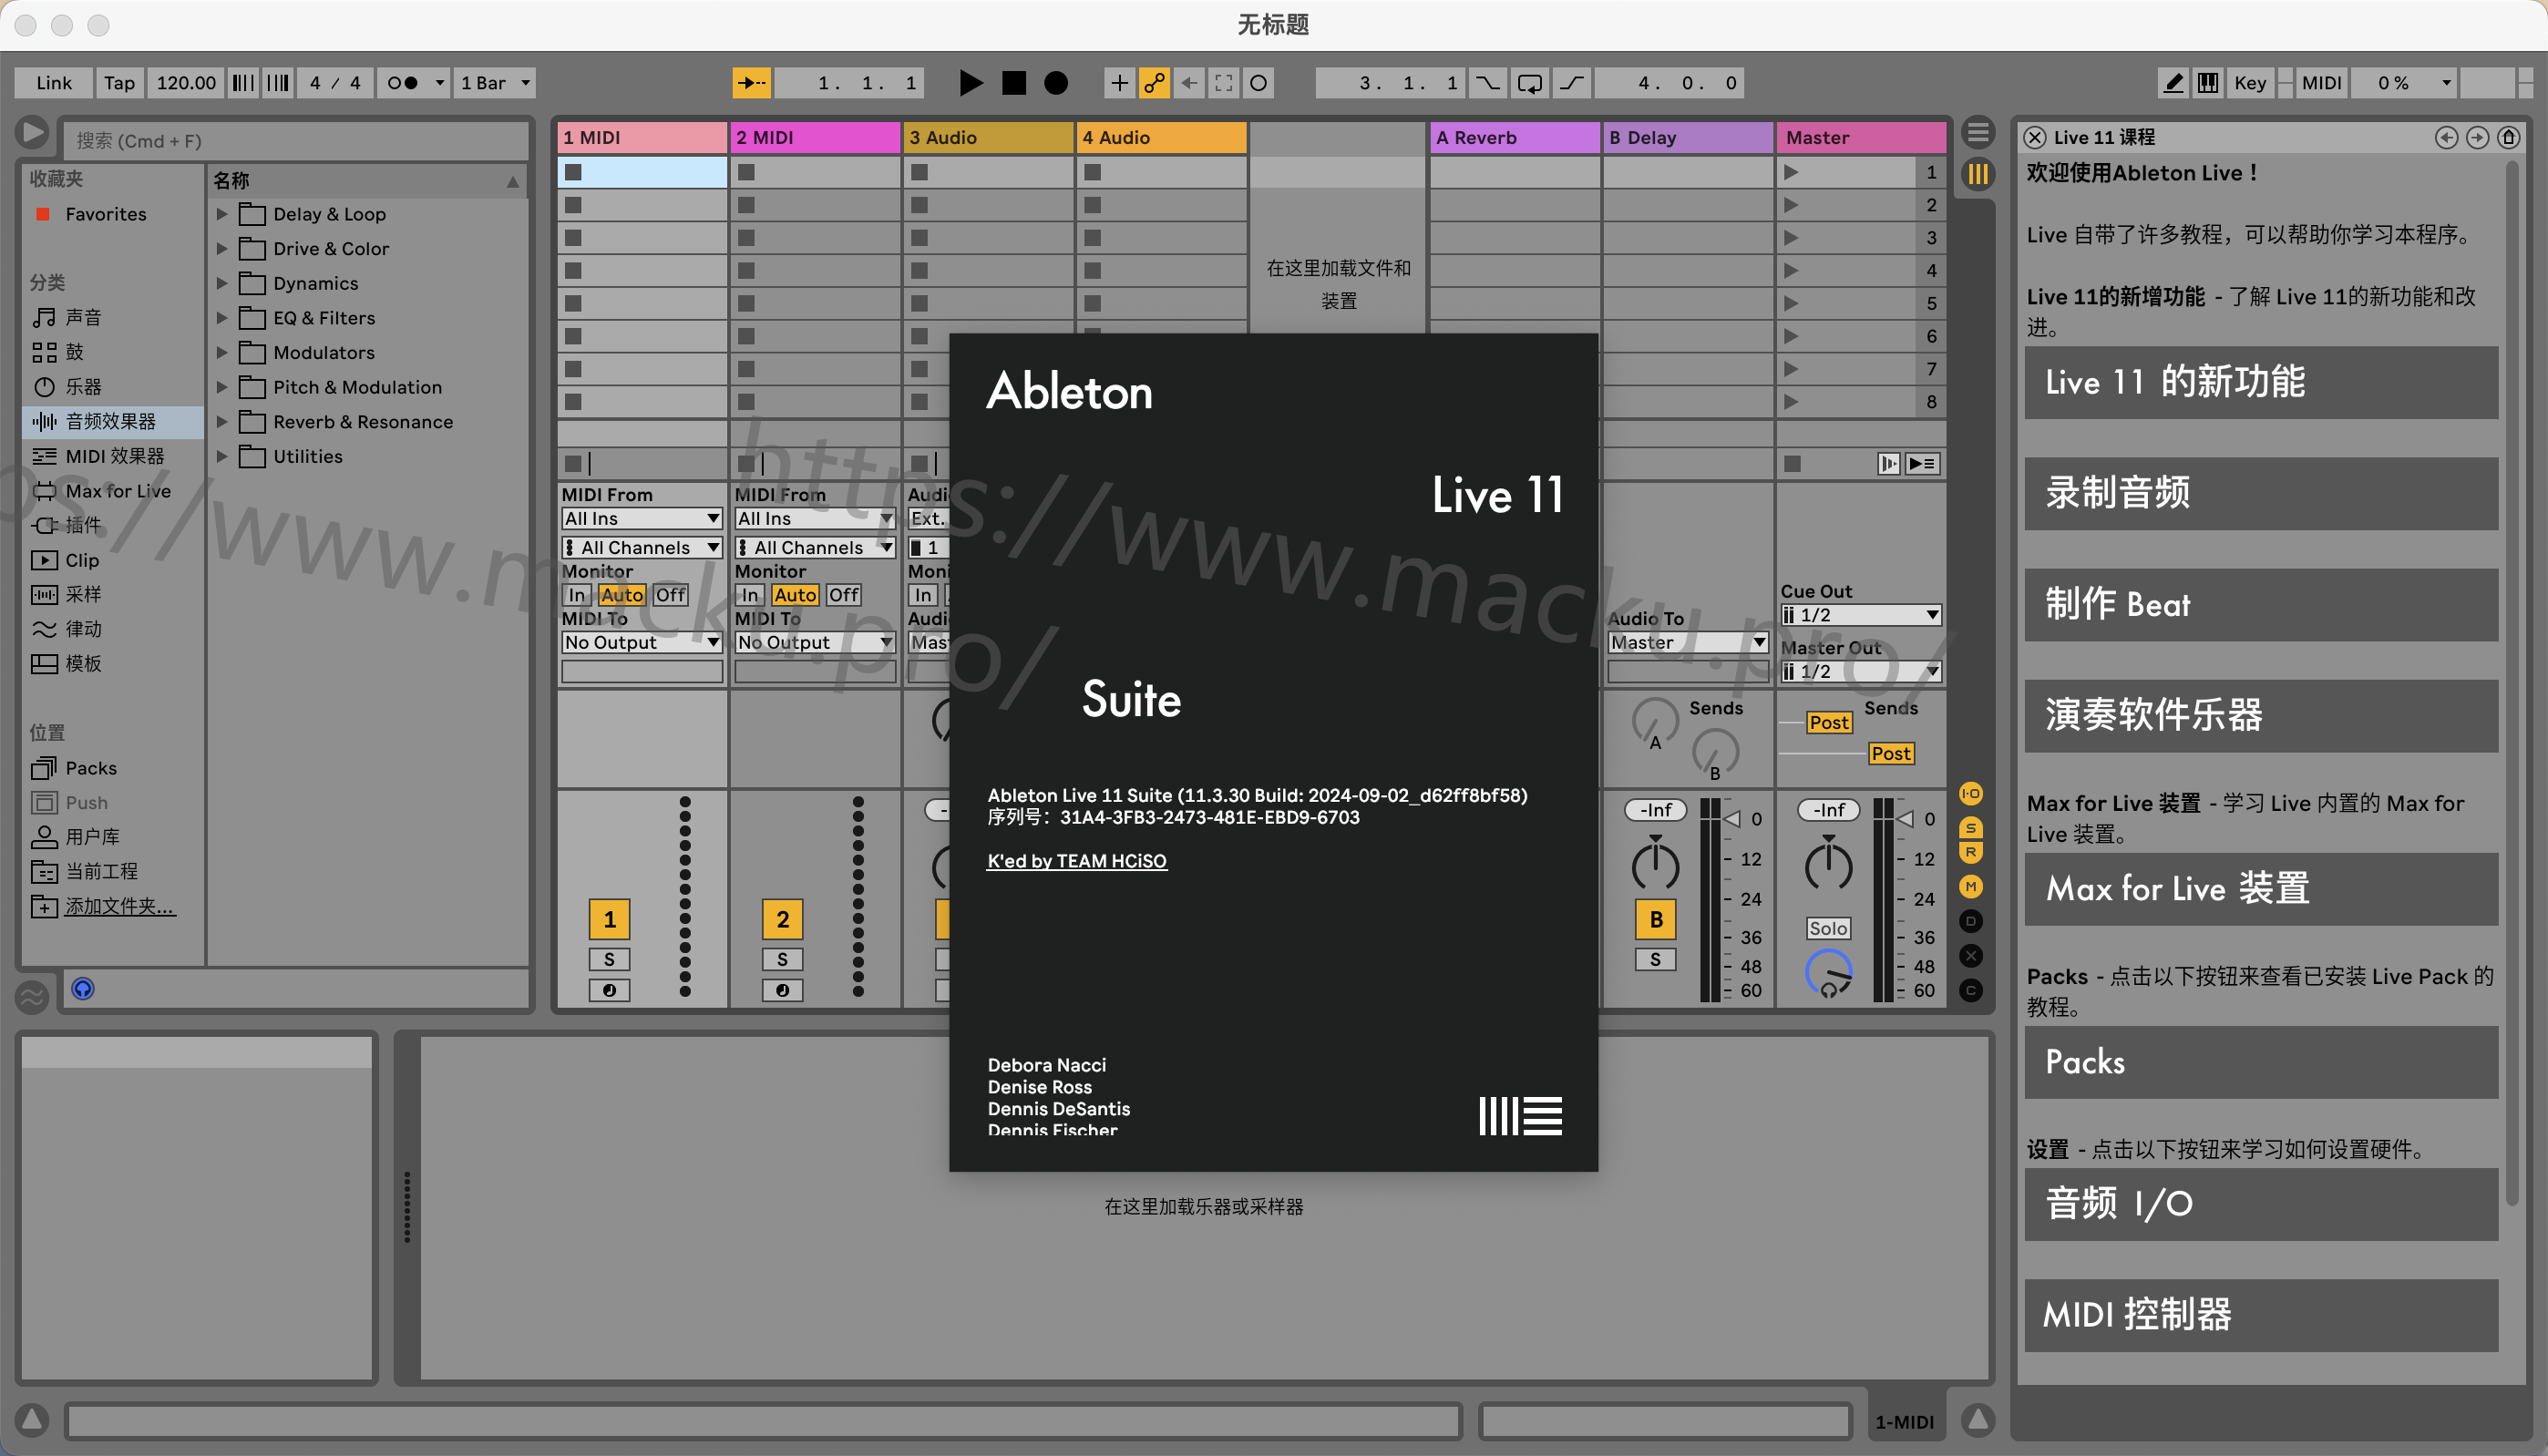The height and width of the screenshot is (1456, 2548).
Task: Click the Link button
Action: pyautogui.click(x=54, y=83)
